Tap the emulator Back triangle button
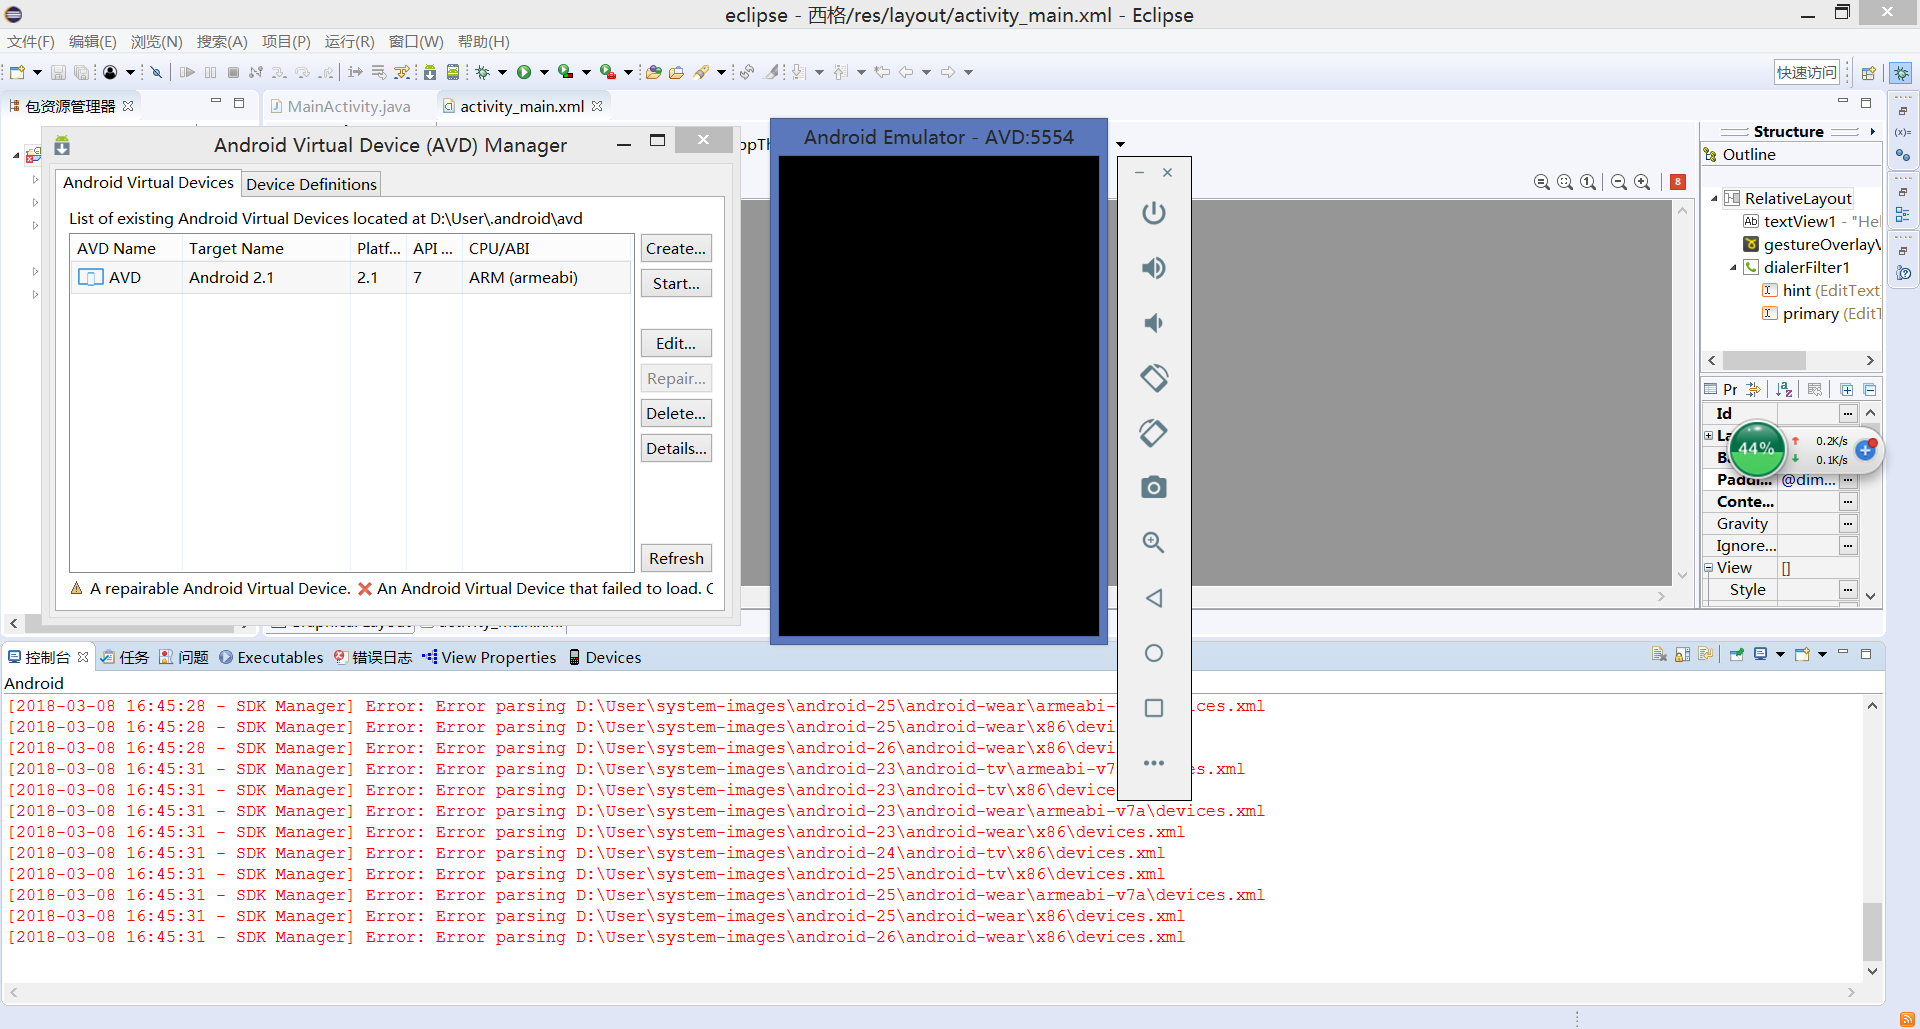 click(x=1153, y=598)
